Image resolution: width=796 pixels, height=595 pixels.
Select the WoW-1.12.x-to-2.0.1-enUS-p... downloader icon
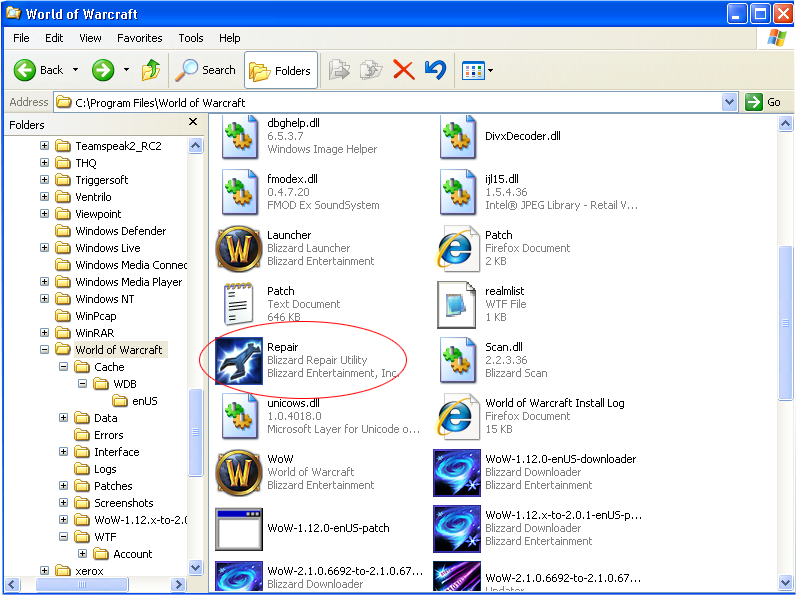click(x=457, y=528)
